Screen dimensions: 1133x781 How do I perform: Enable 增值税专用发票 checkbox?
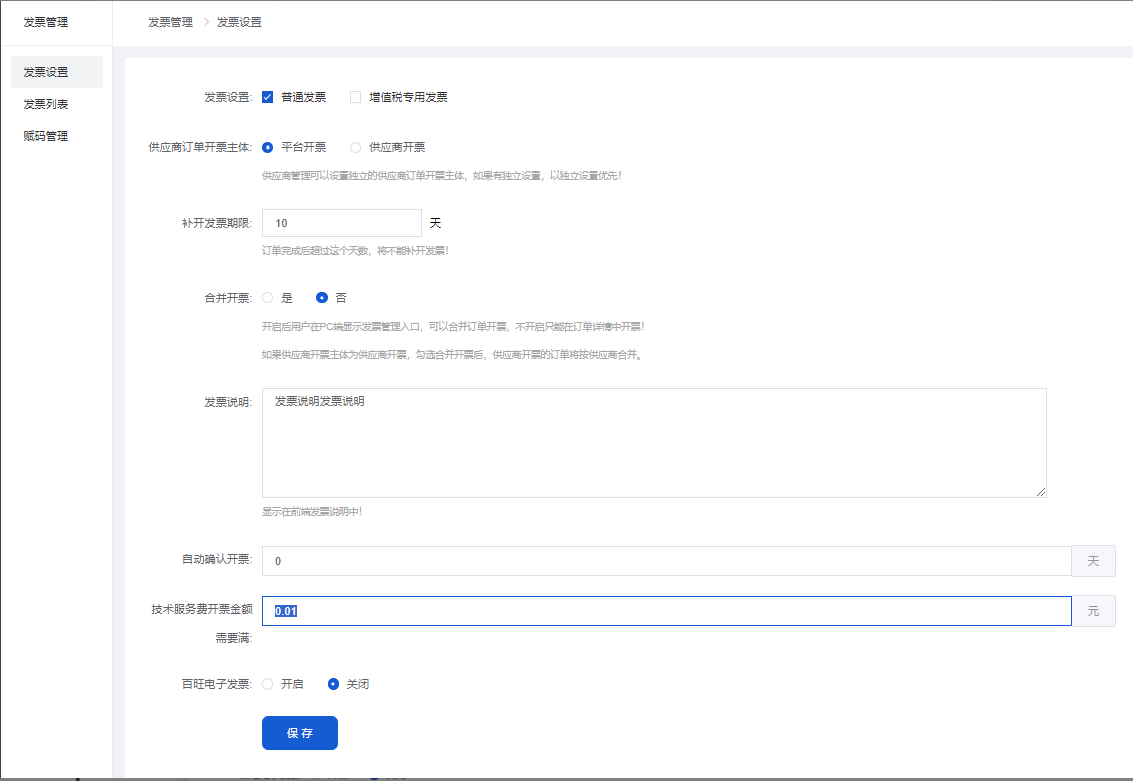click(355, 97)
